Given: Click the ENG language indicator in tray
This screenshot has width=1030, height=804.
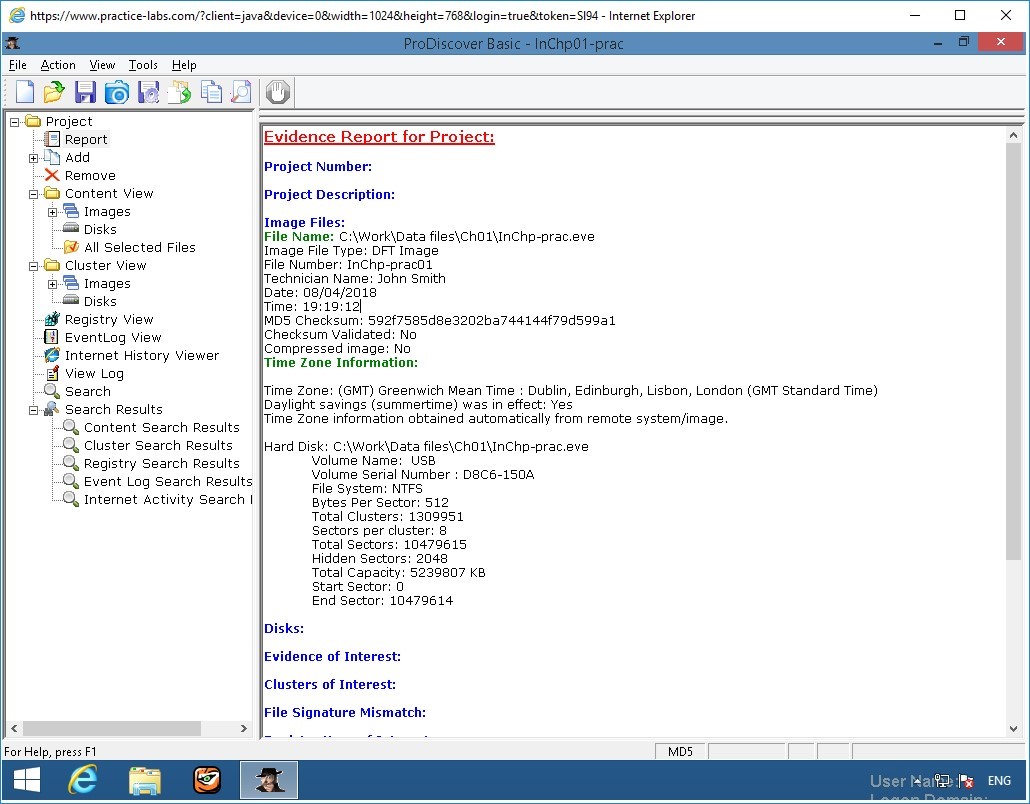Looking at the screenshot, I should point(999,781).
